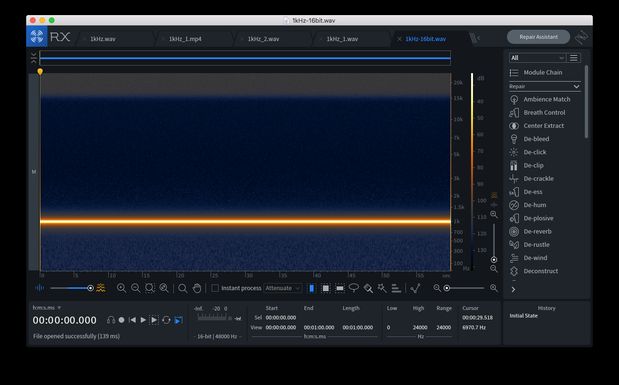This screenshot has height=385, width=619.
Task: Select the frequency selection tool
Action: [x=340, y=288]
